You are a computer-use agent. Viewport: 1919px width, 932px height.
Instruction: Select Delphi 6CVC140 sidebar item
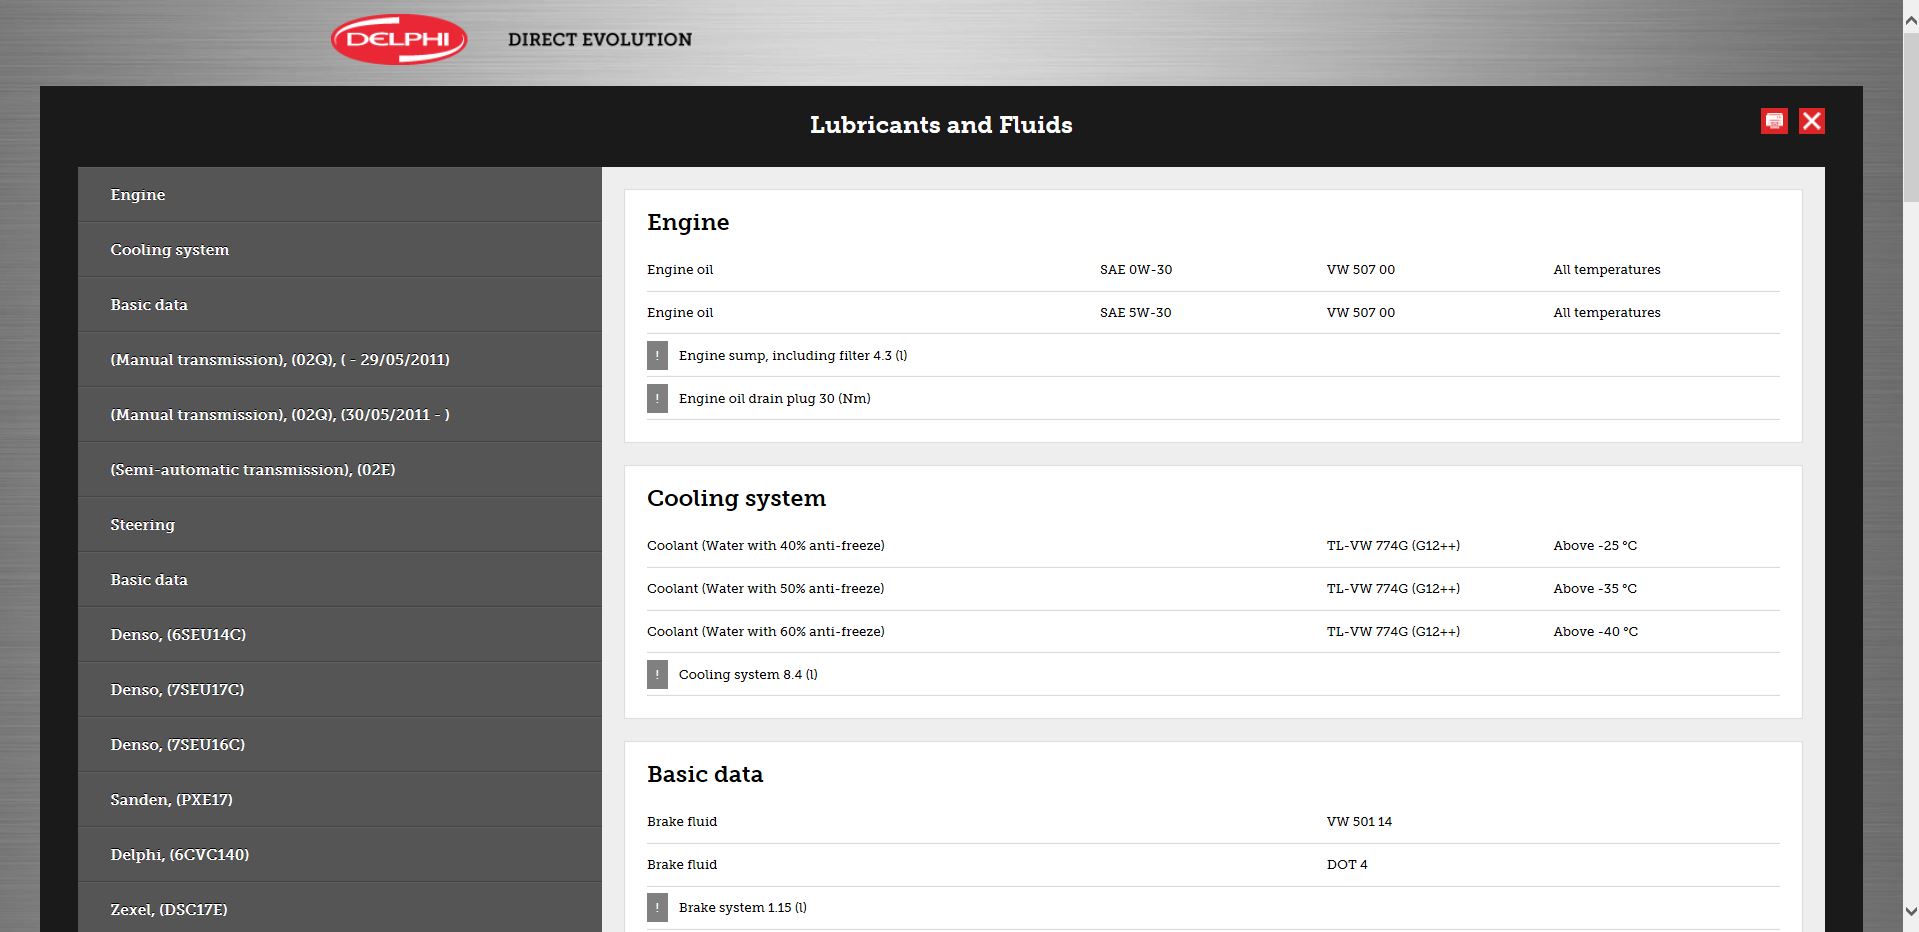coord(179,855)
